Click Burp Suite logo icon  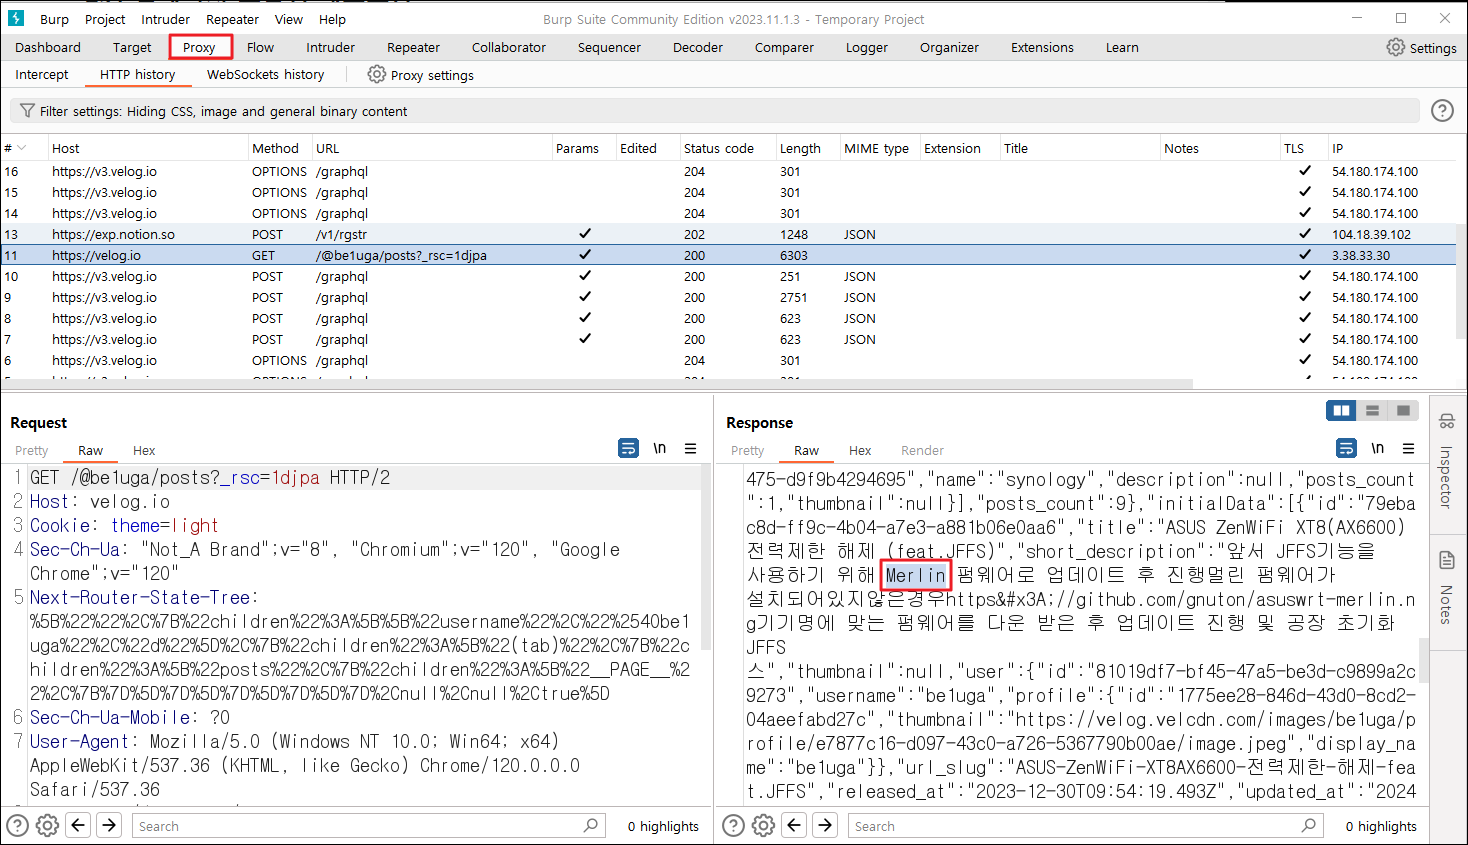(16, 18)
